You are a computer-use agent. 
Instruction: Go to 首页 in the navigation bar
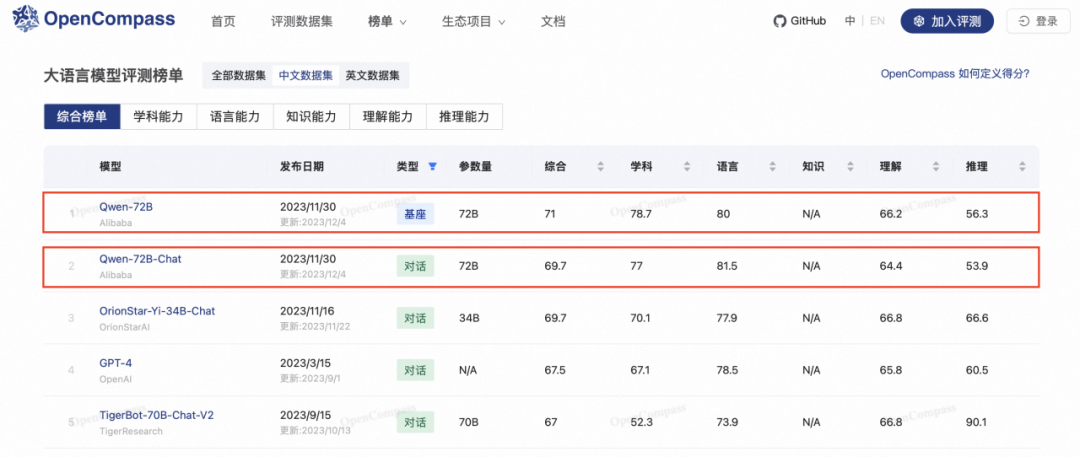[x=222, y=21]
